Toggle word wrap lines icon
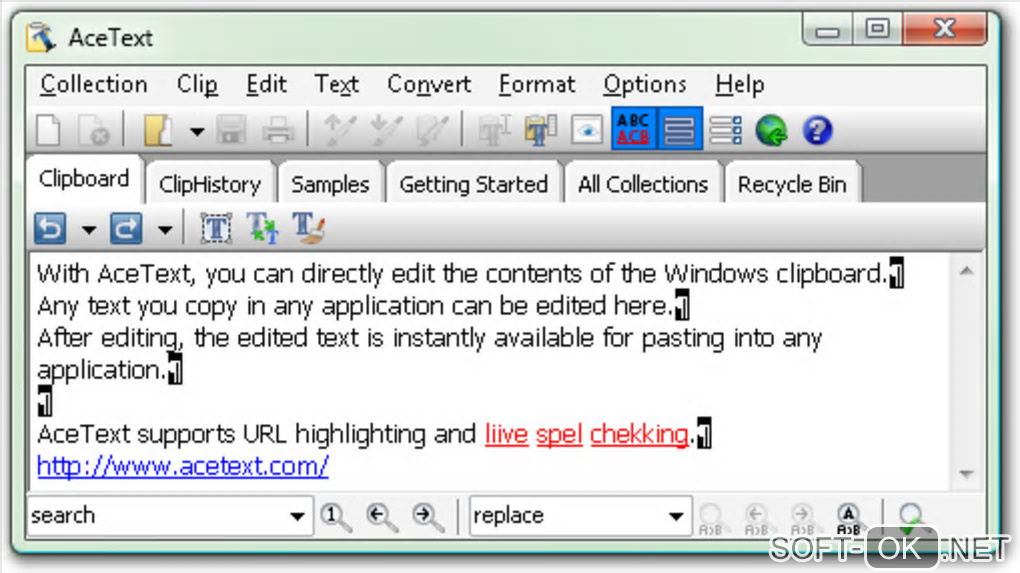This screenshot has height=573, width=1020. tap(680, 129)
